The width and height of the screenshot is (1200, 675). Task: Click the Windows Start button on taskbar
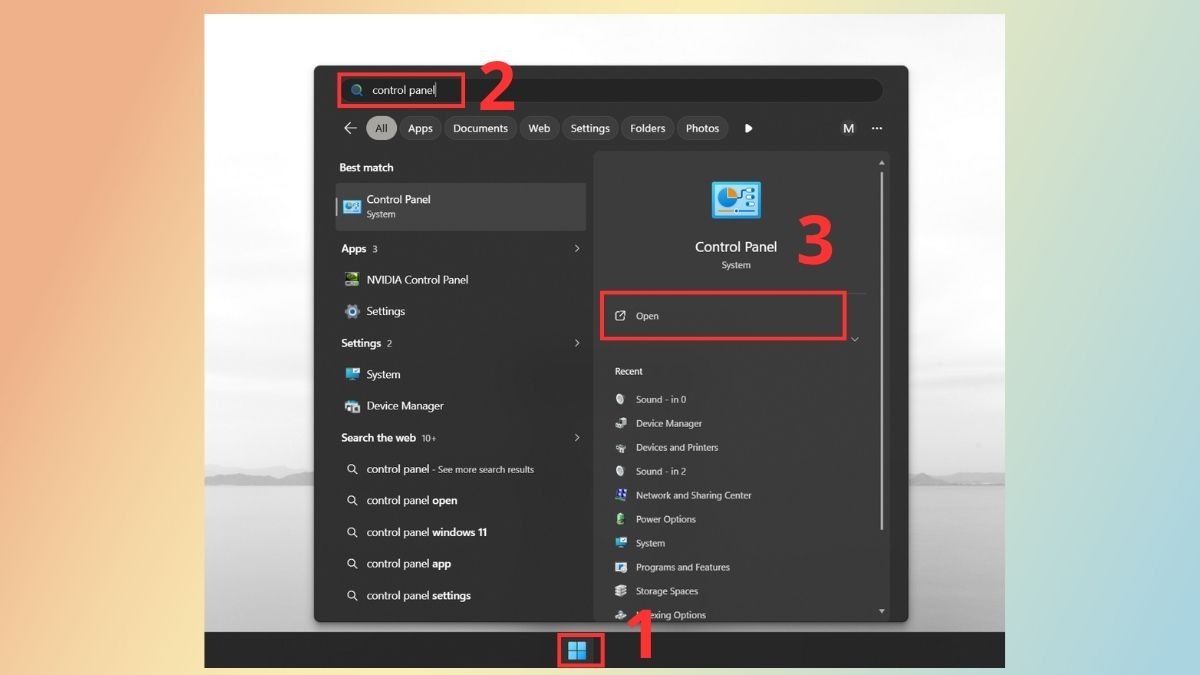click(x=577, y=651)
